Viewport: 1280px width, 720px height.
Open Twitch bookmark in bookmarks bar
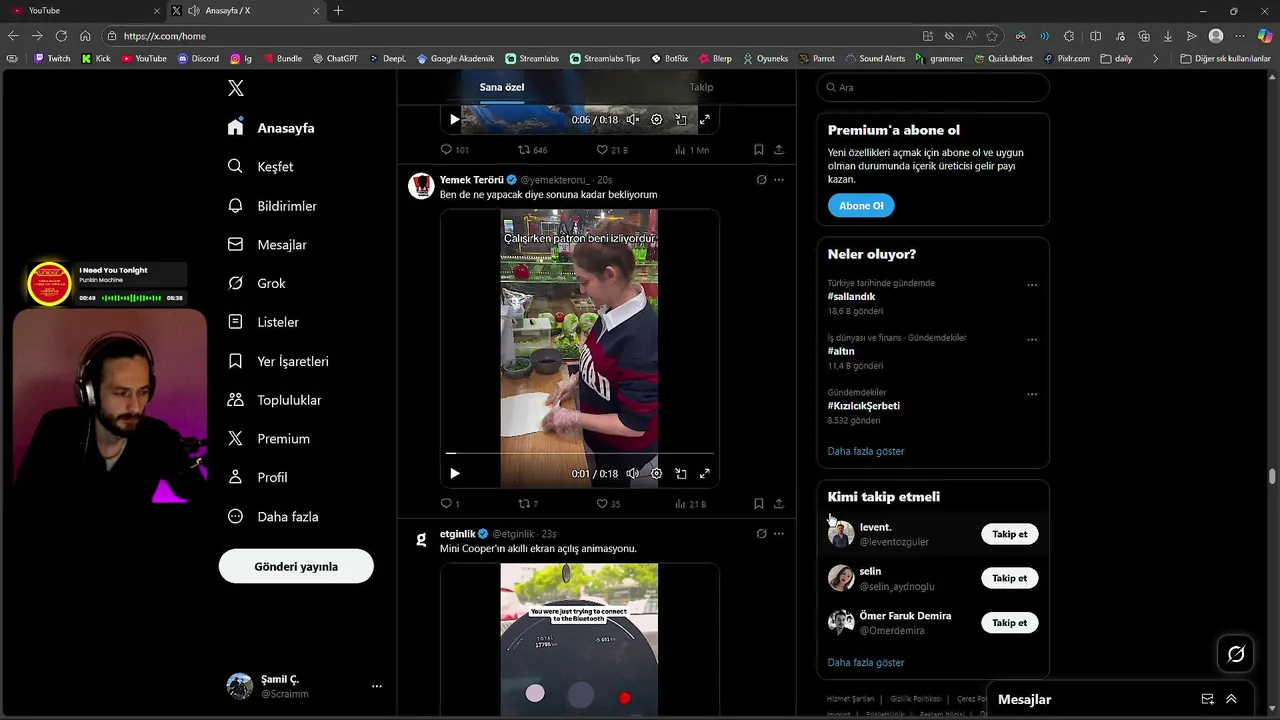coord(53,58)
